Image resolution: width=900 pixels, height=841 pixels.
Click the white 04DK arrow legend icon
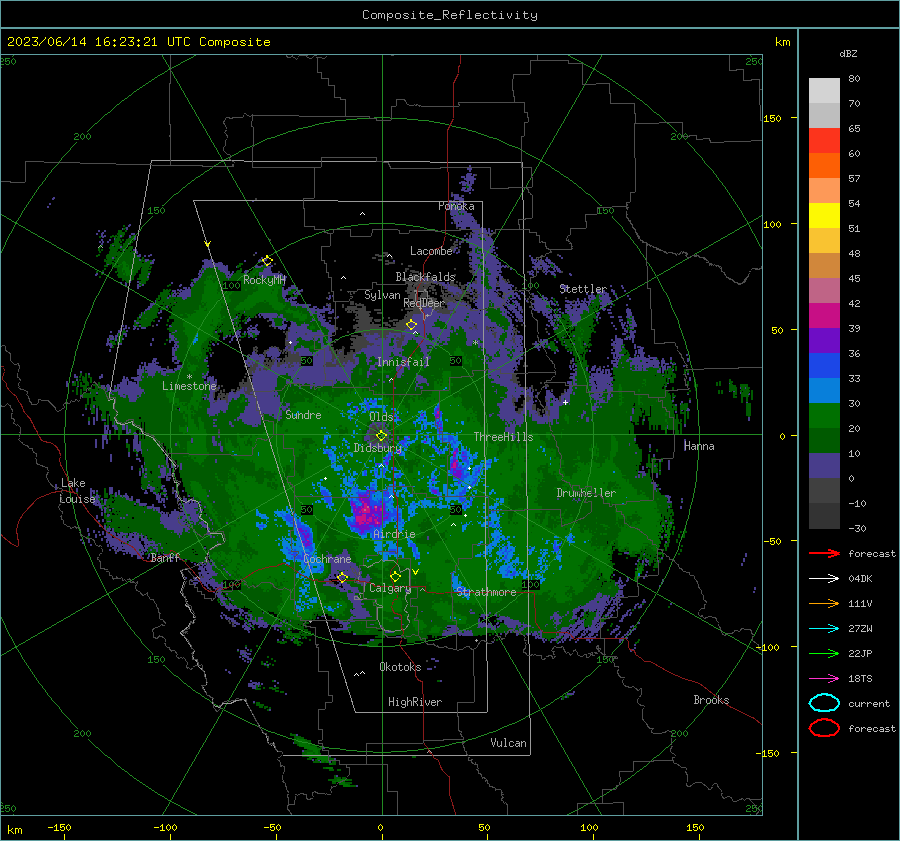pyautogui.click(x=824, y=579)
